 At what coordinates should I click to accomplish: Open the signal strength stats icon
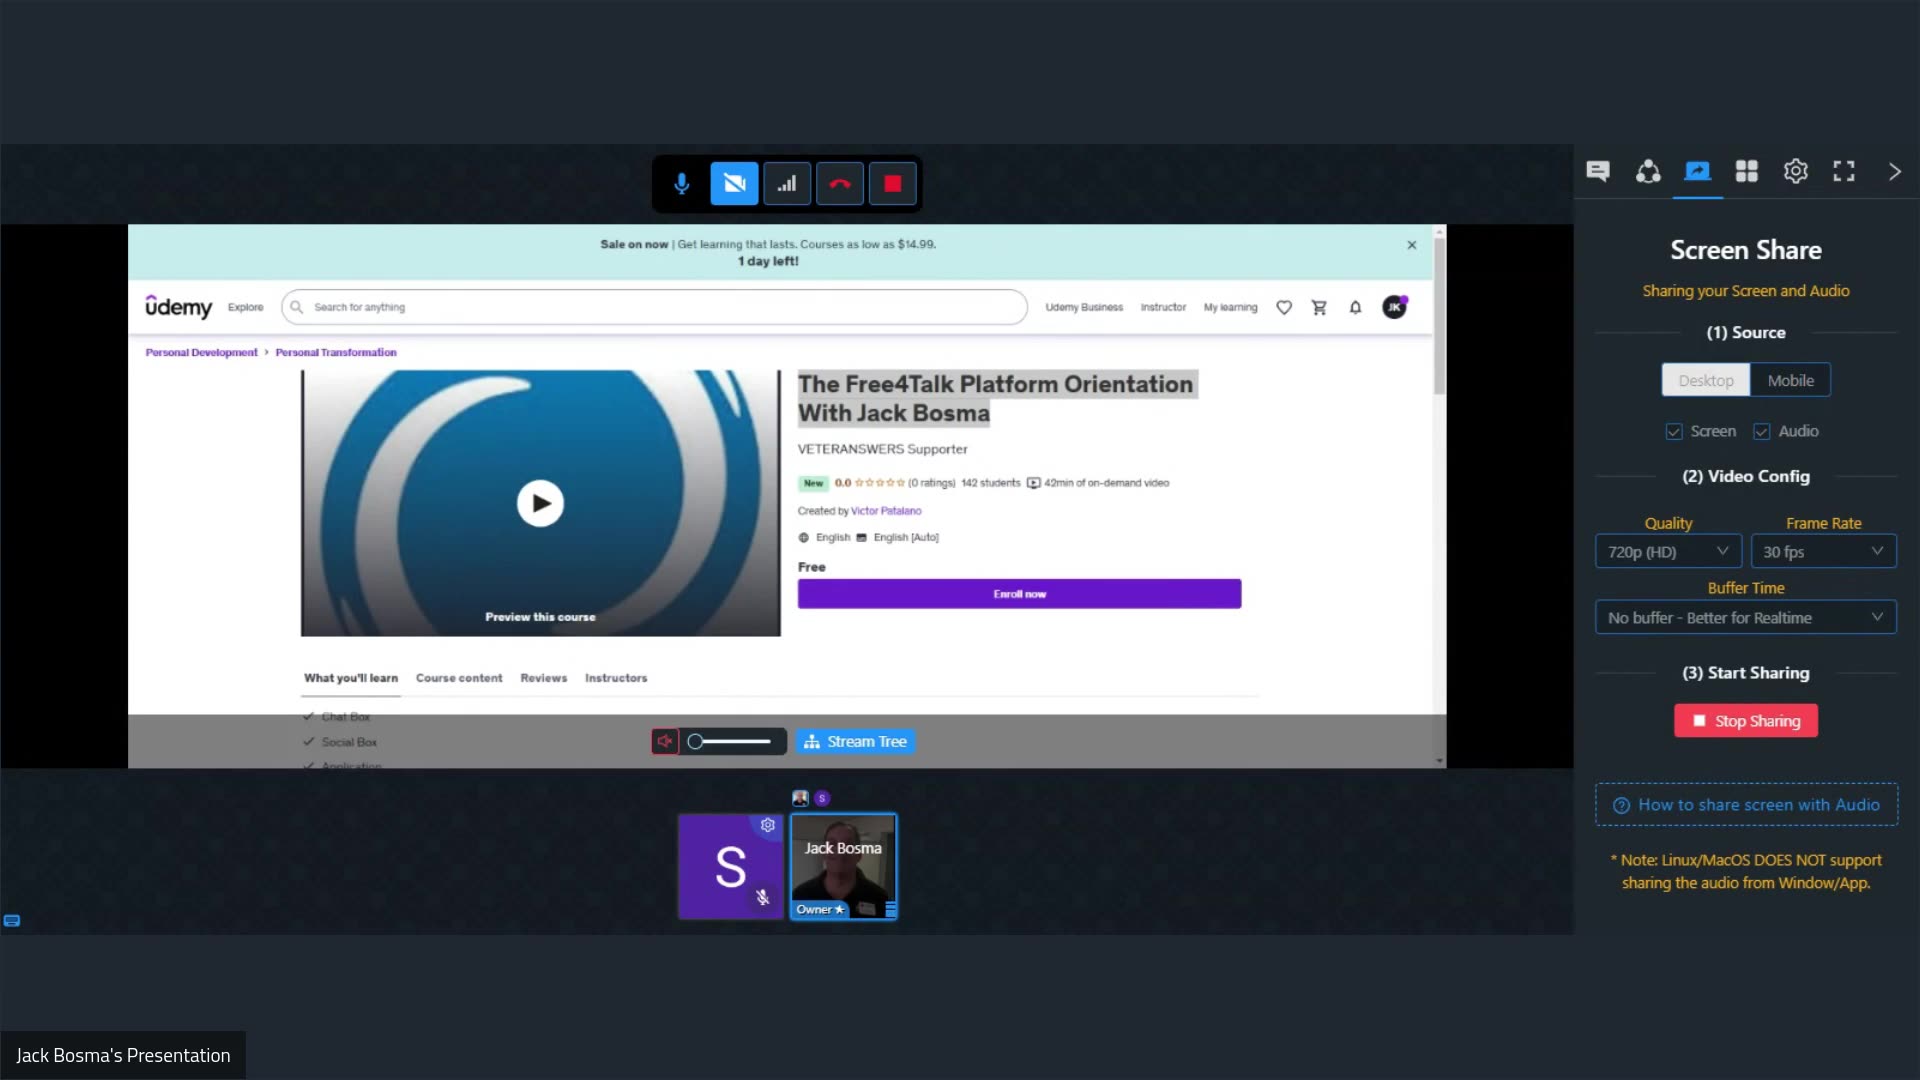coord(787,184)
